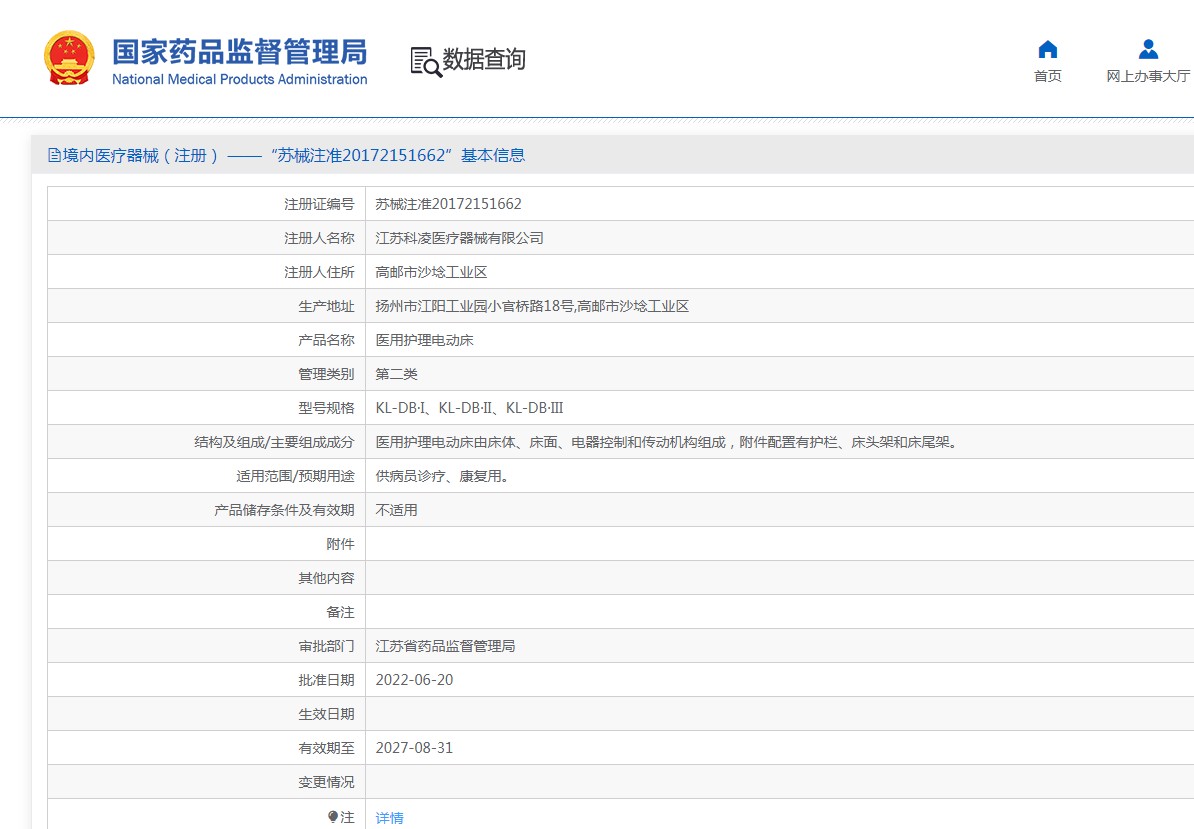The width and height of the screenshot is (1194, 829).
Task: Open the 首页 home icon
Action: pos(1048,49)
